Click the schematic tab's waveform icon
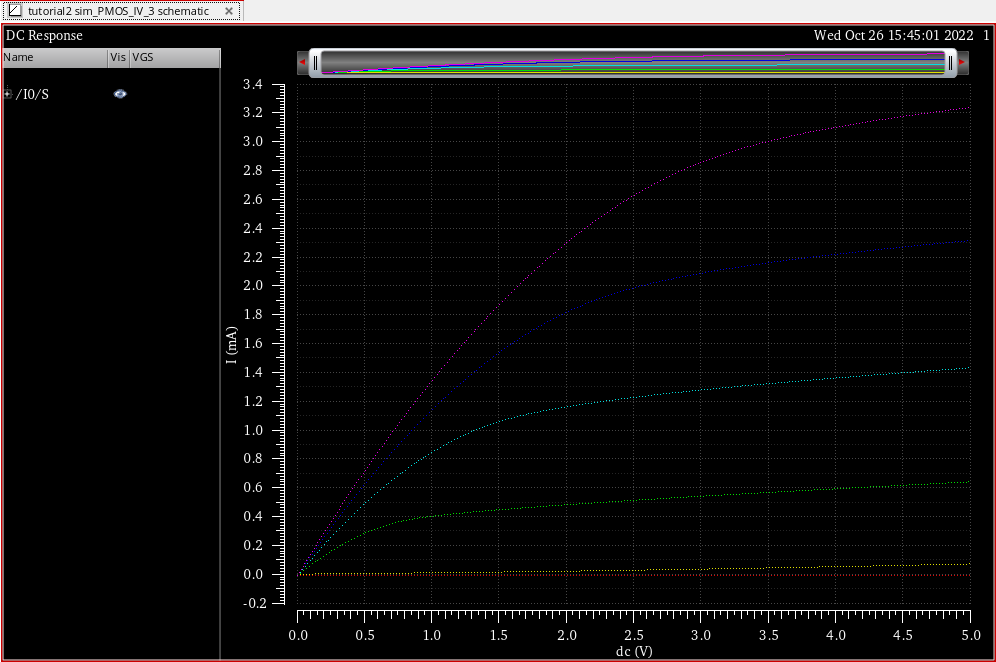This screenshot has height=662, width=996. (x=15, y=11)
